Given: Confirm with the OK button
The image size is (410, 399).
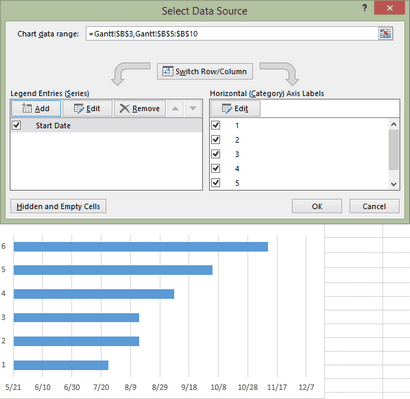Looking at the screenshot, I should 317,206.
